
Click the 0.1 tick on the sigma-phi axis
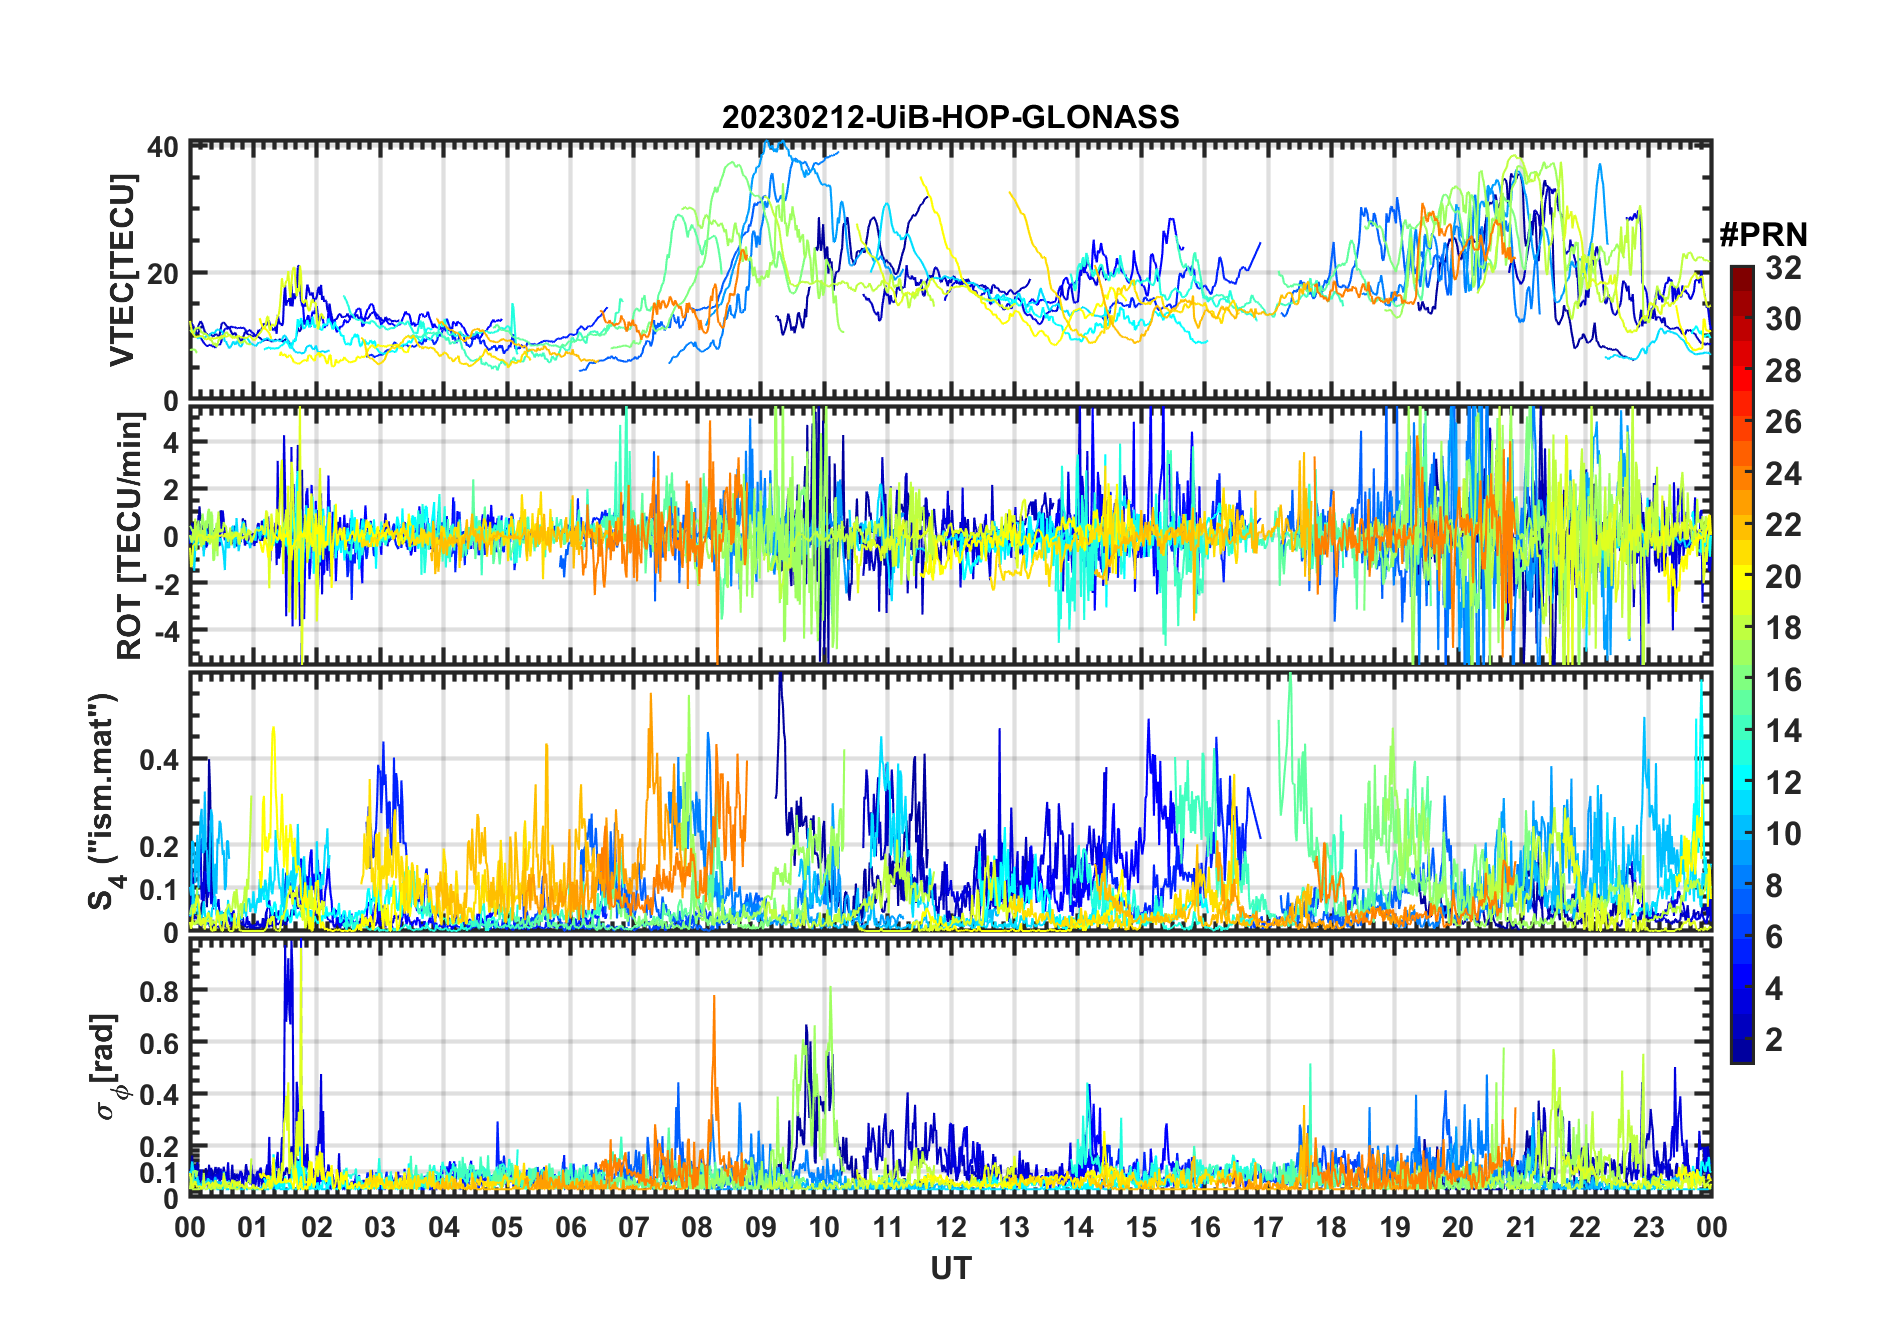(x=160, y=1172)
